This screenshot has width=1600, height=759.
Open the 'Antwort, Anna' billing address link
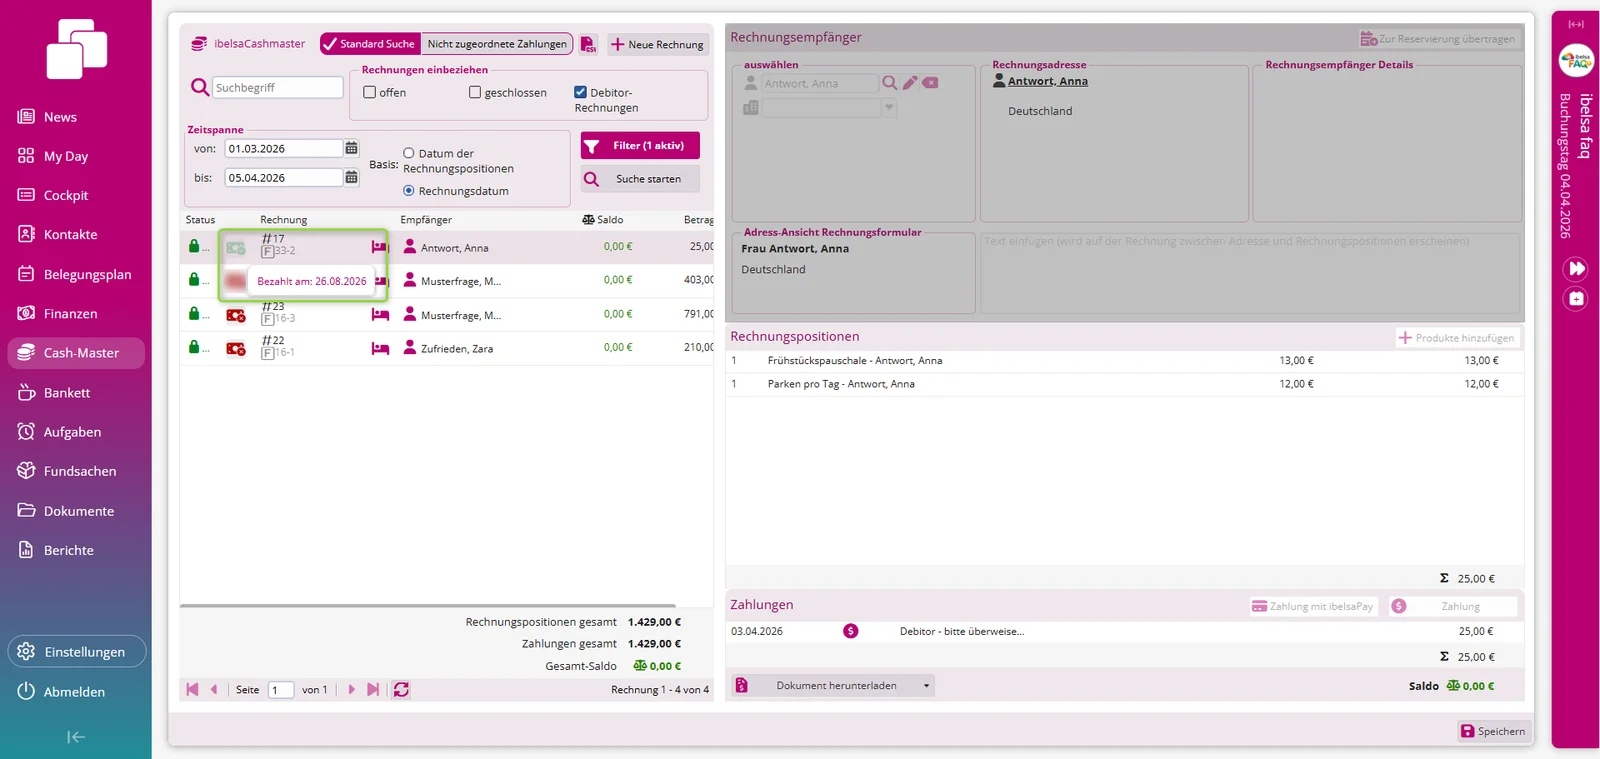1048,81
